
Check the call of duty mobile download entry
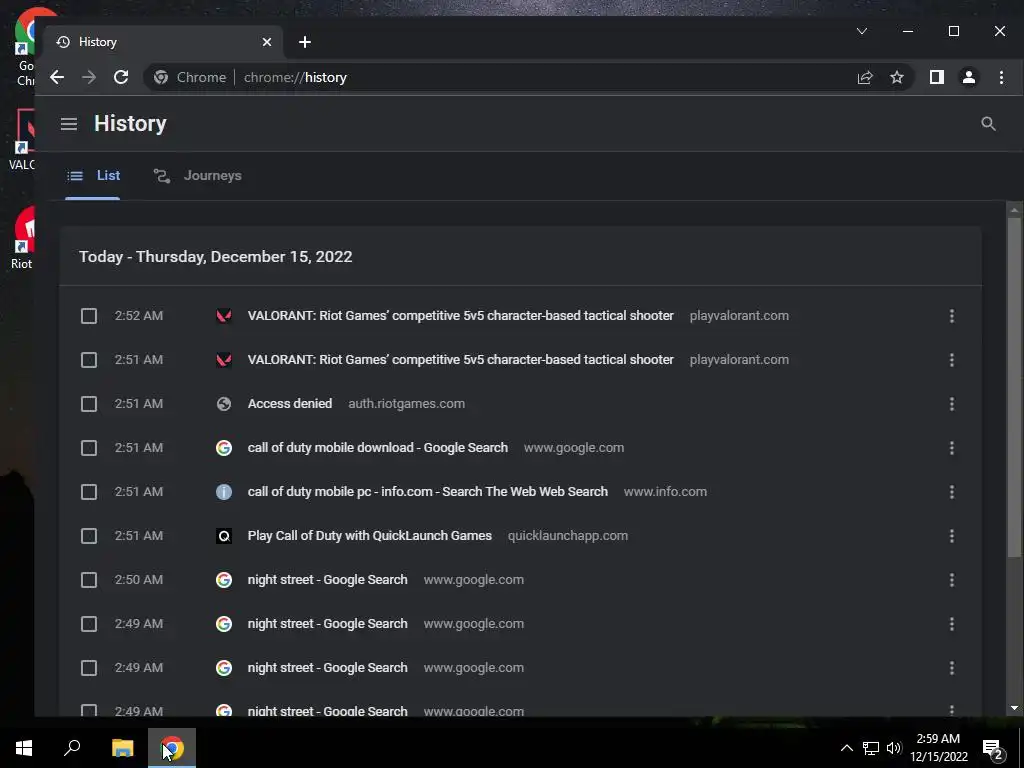89,448
